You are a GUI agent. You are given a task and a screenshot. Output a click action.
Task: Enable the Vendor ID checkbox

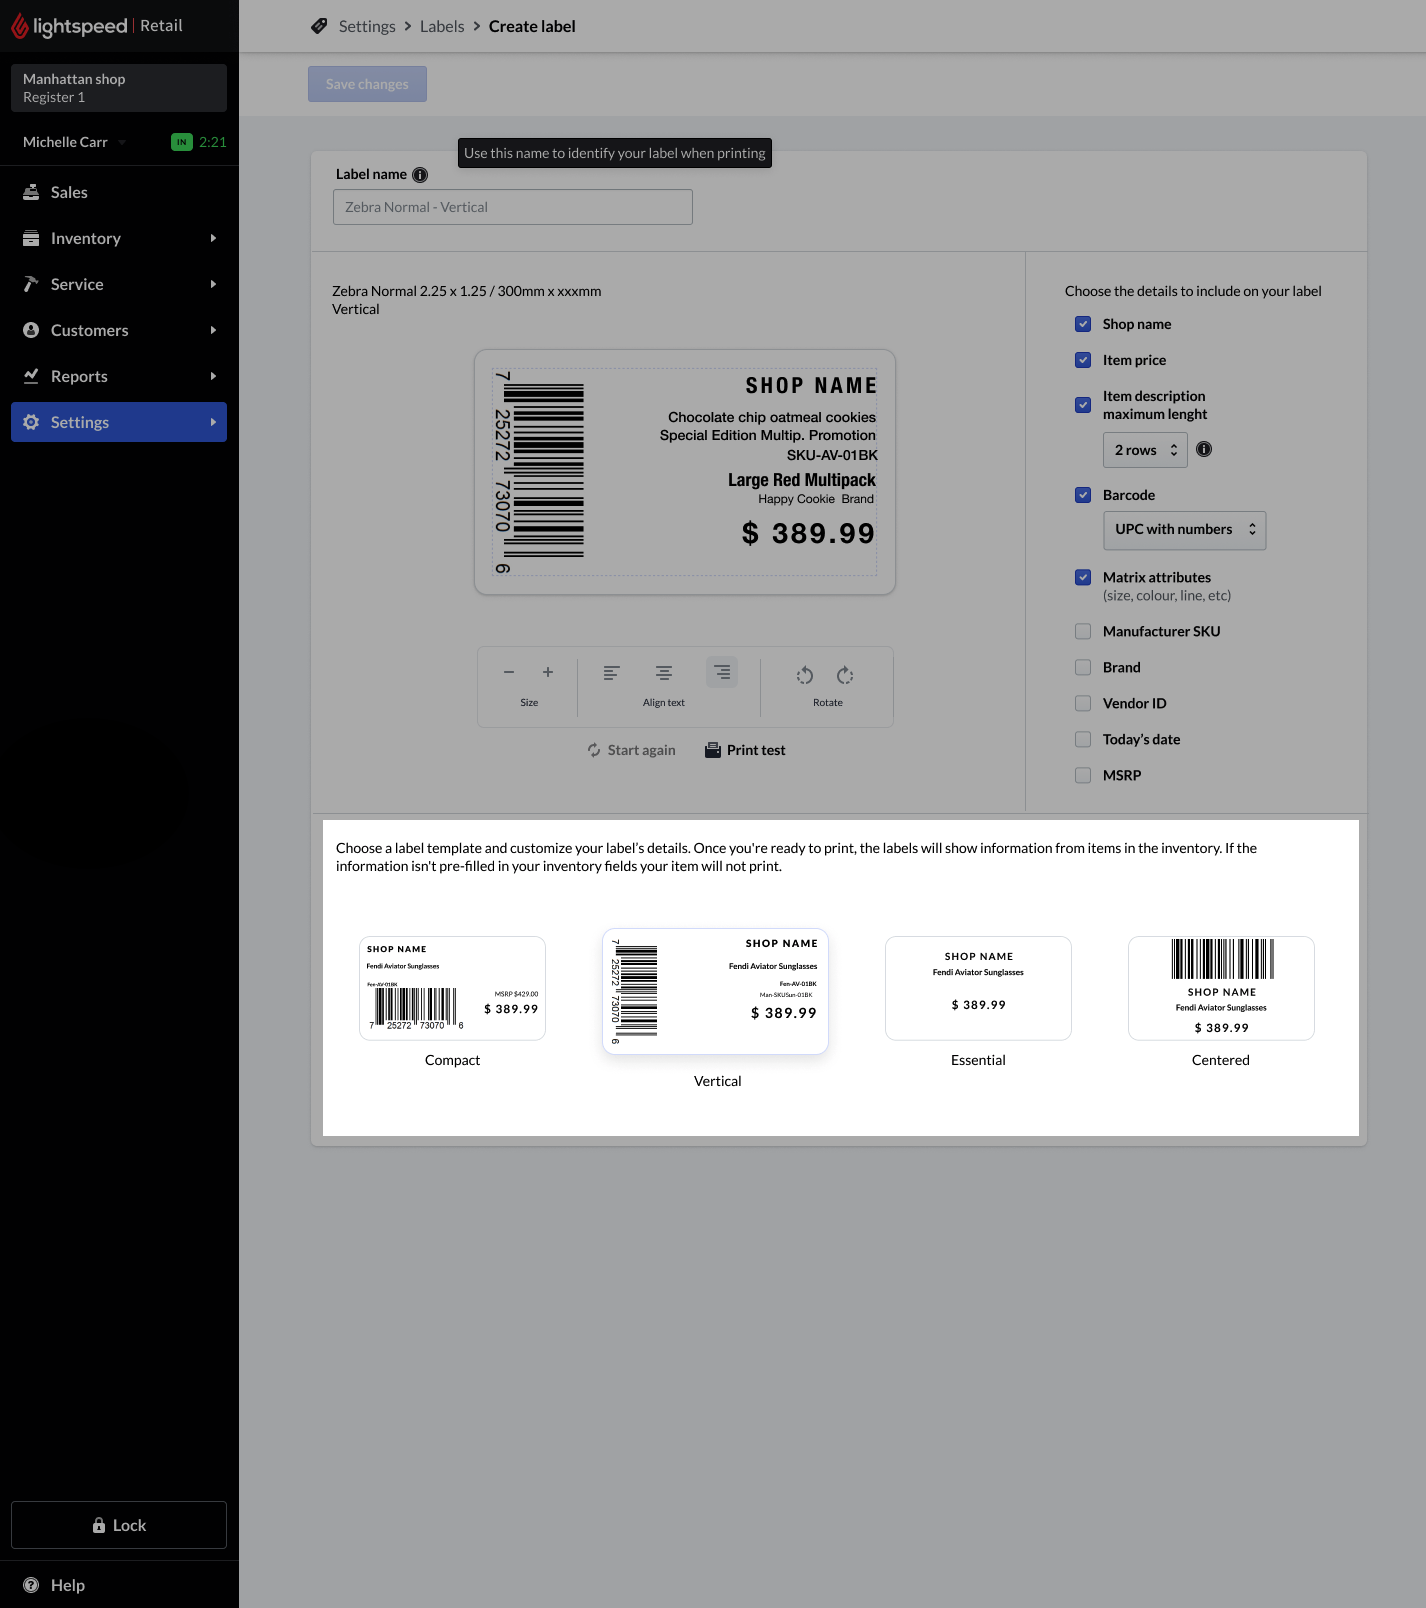[x=1083, y=703]
